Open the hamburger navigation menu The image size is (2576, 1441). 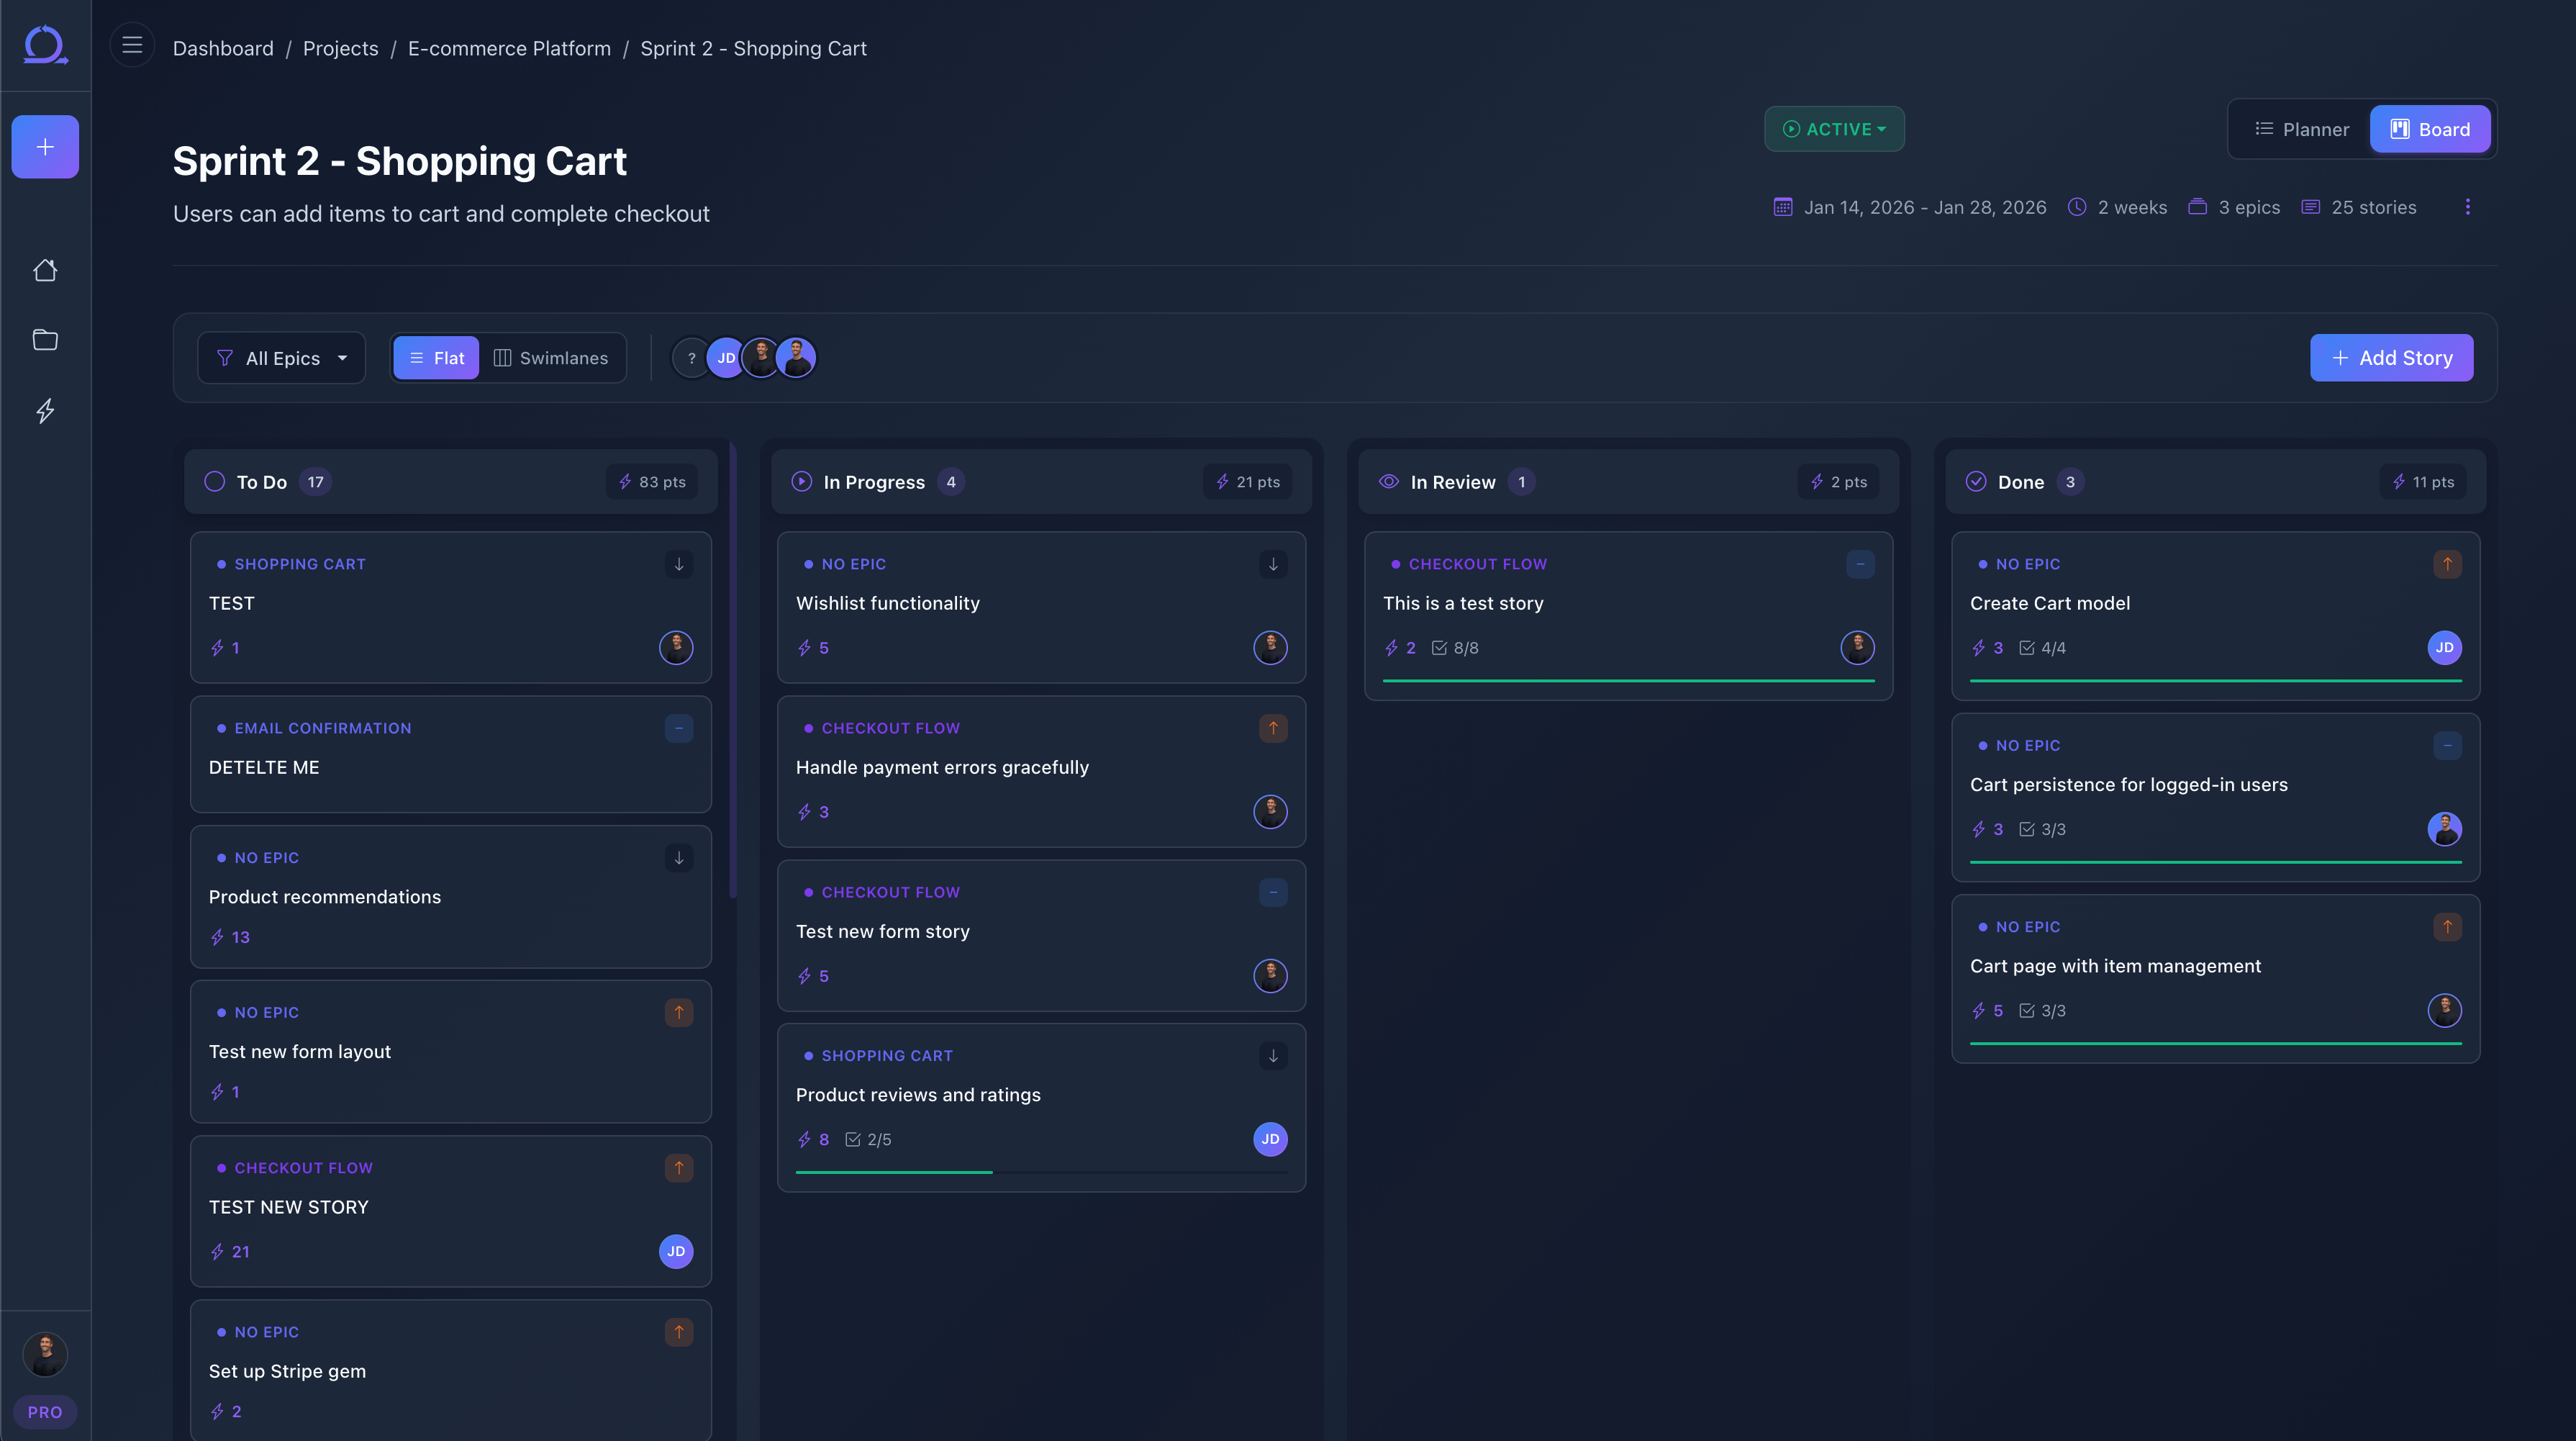(x=131, y=45)
